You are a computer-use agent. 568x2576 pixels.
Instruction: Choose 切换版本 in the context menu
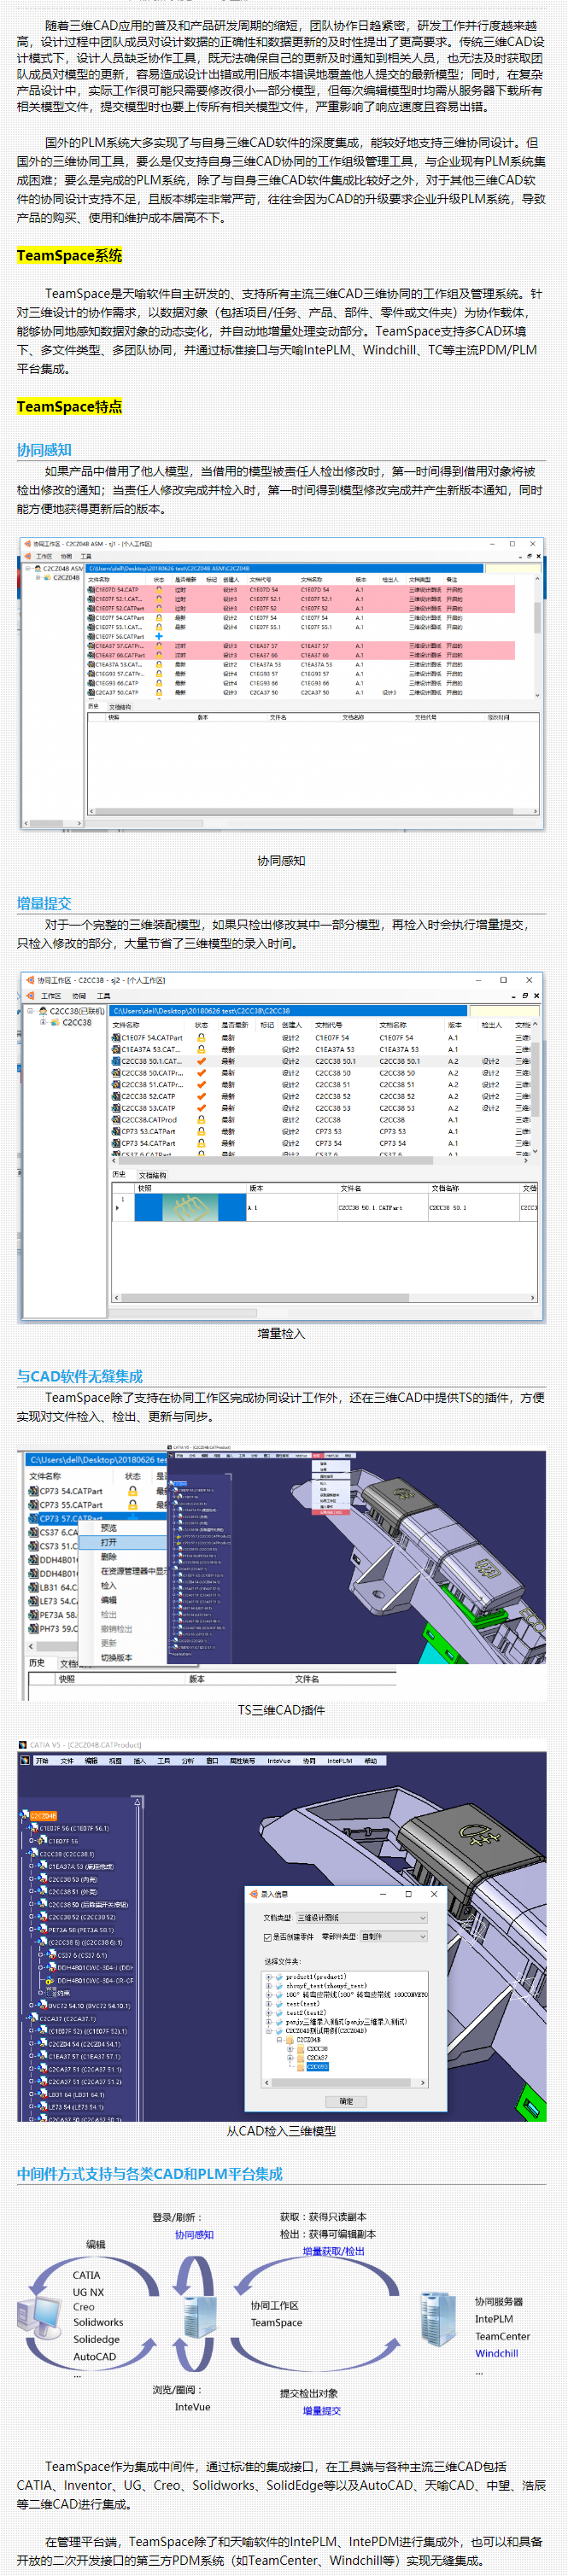click(x=117, y=1658)
